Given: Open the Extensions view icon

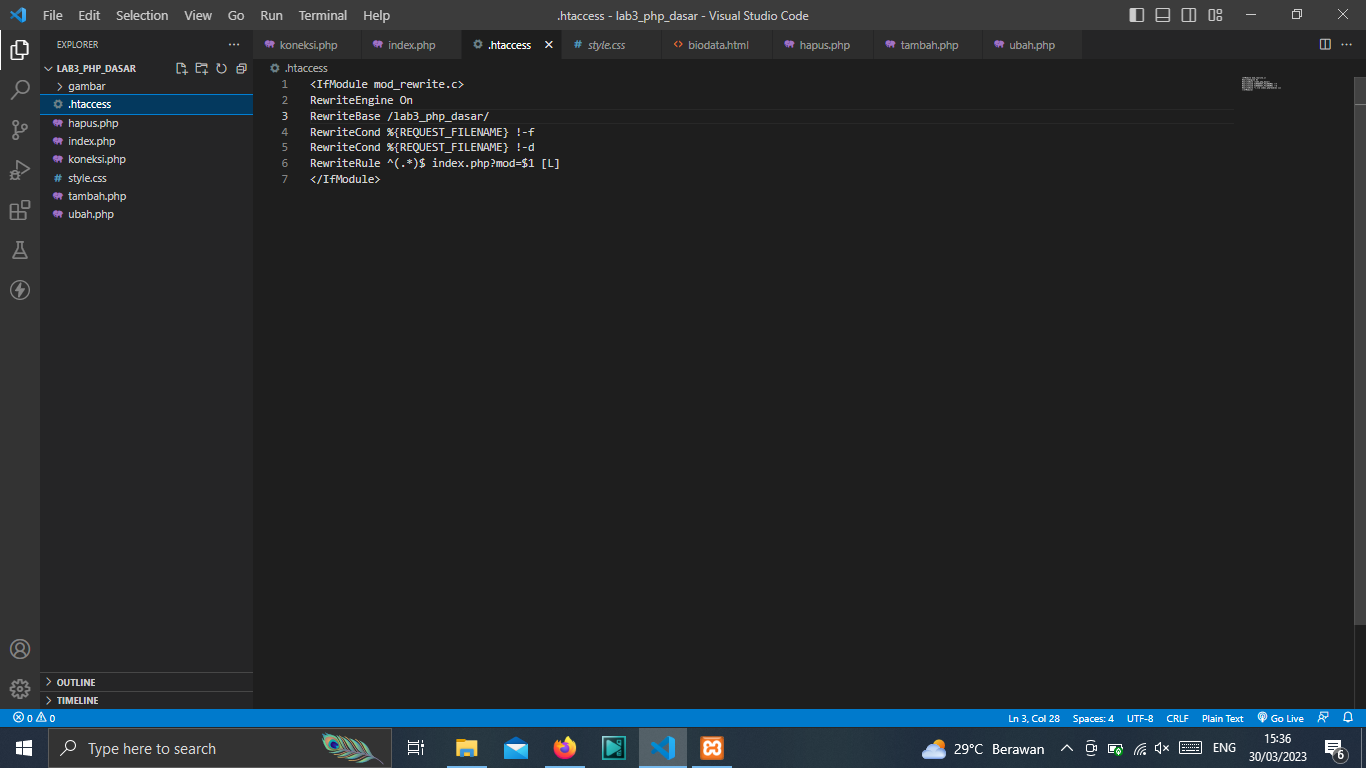Looking at the screenshot, I should click(20, 210).
